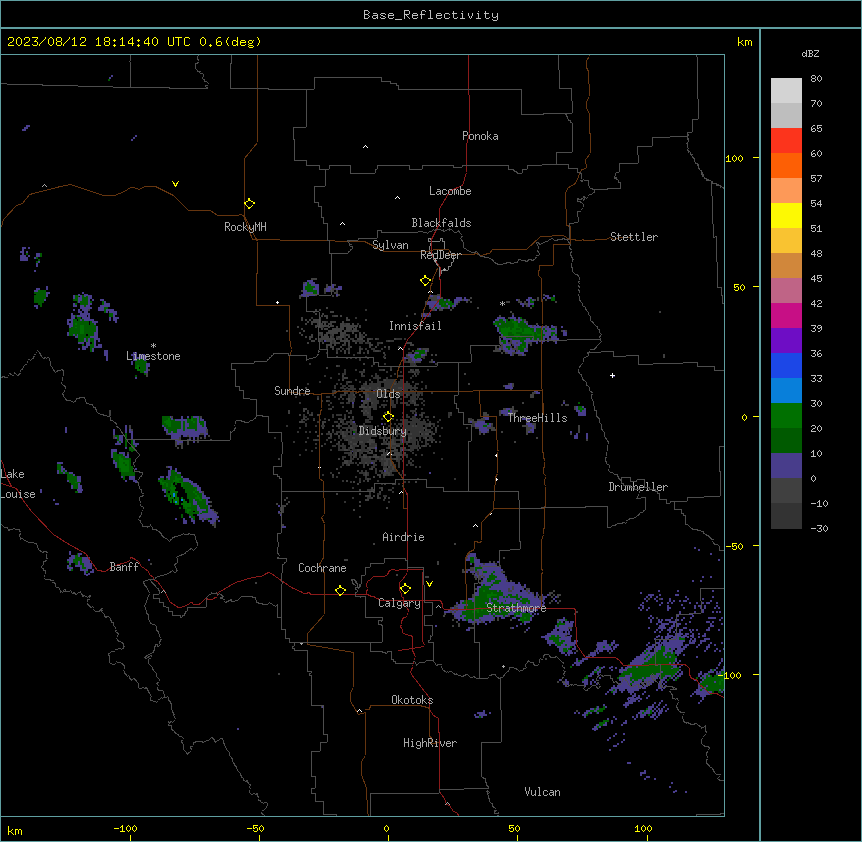Click the white plus marker north of Drumheller
Screen dimensions: 862x842
tap(612, 375)
